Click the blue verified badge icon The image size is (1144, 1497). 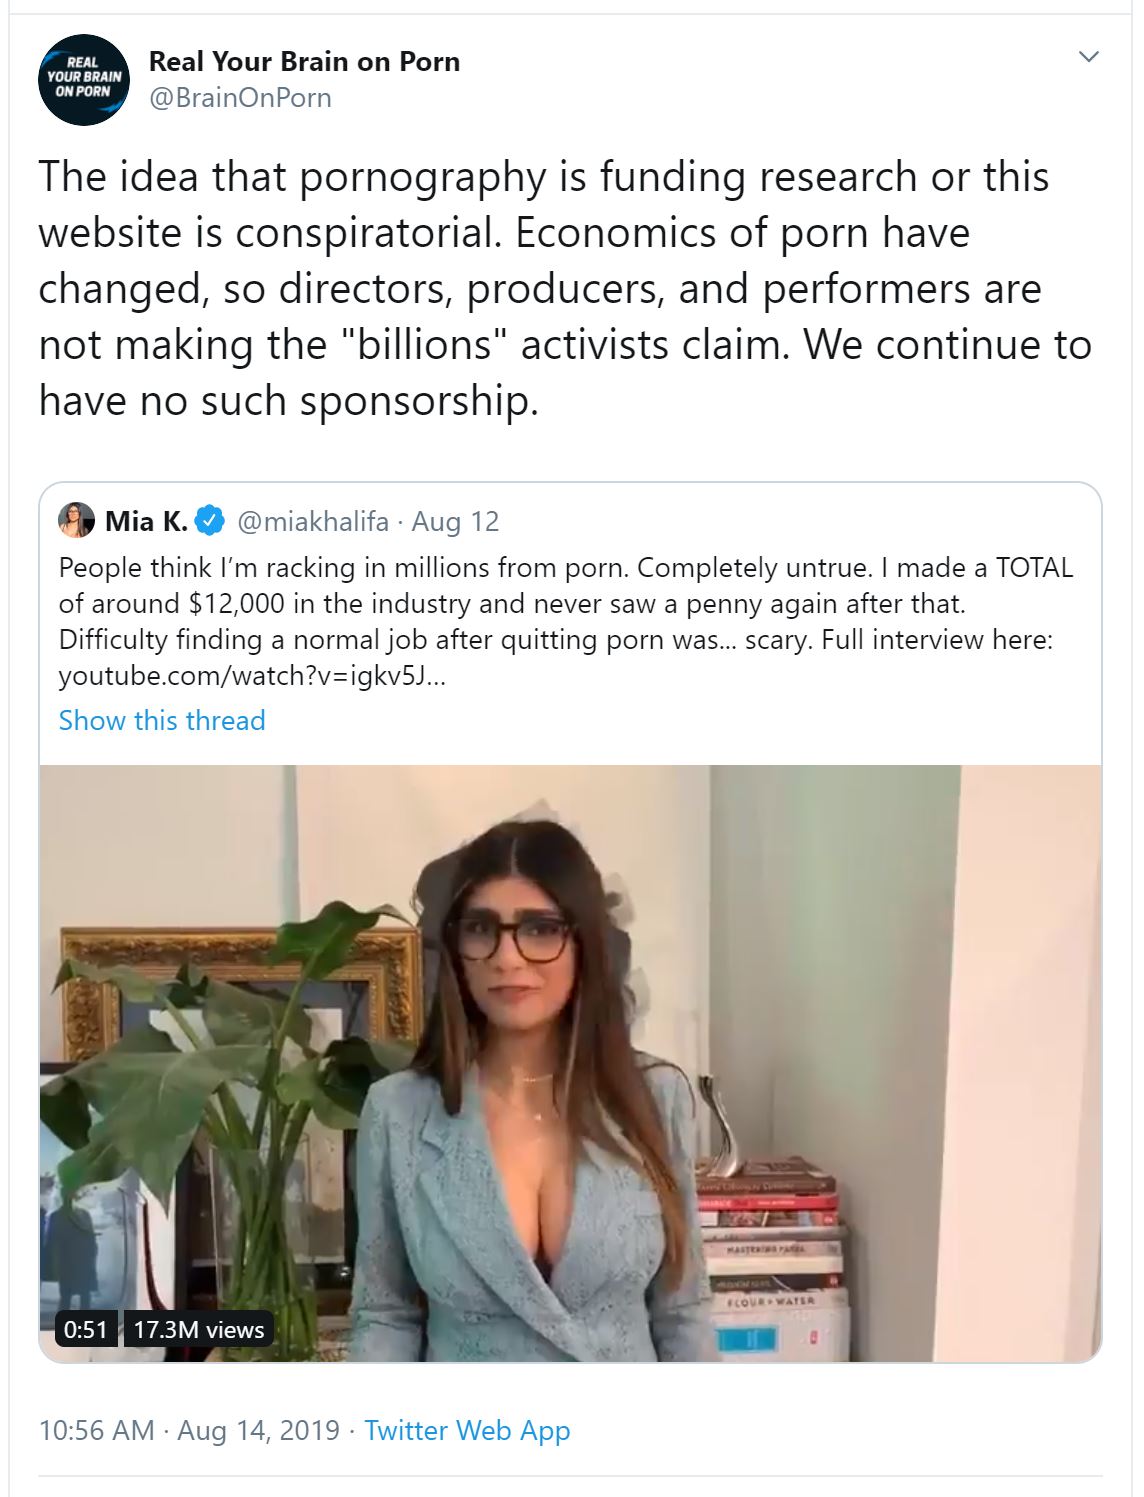pyautogui.click(x=209, y=521)
